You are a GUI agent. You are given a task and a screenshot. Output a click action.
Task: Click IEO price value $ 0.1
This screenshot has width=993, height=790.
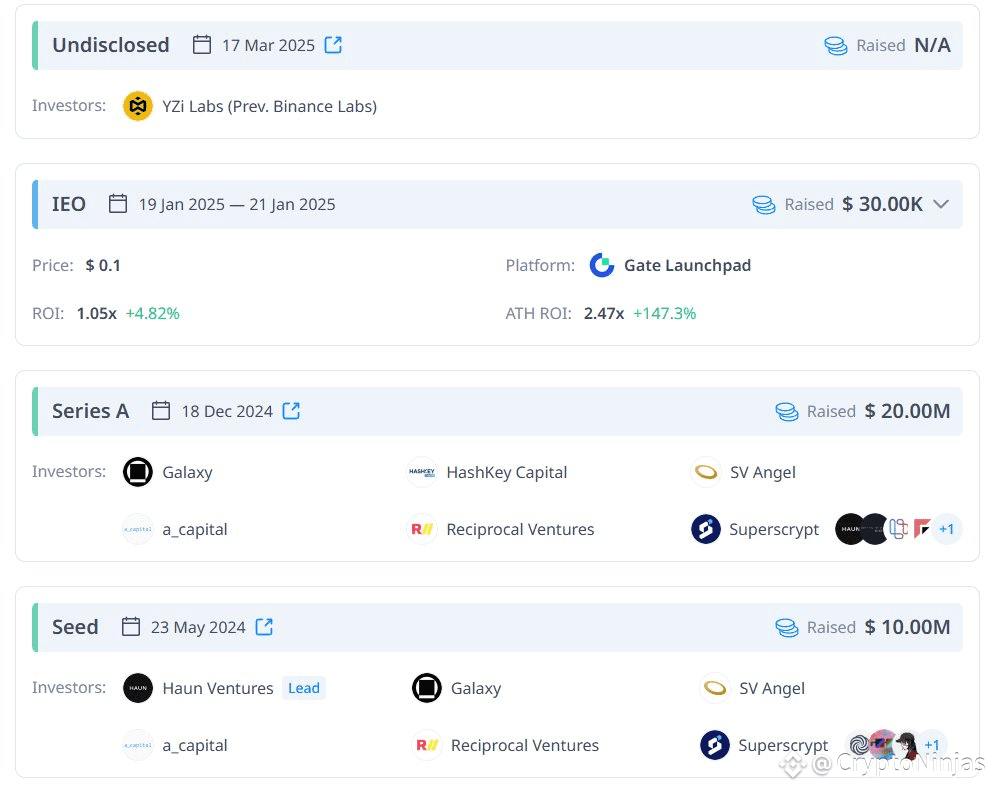tap(103, 265)
